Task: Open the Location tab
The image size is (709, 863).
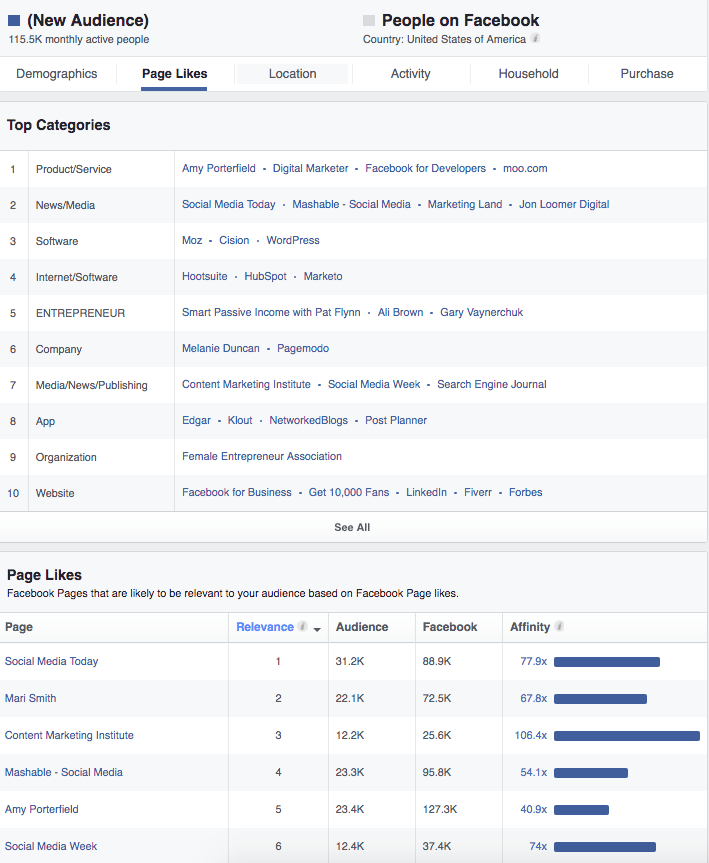Action: point(292,74)
